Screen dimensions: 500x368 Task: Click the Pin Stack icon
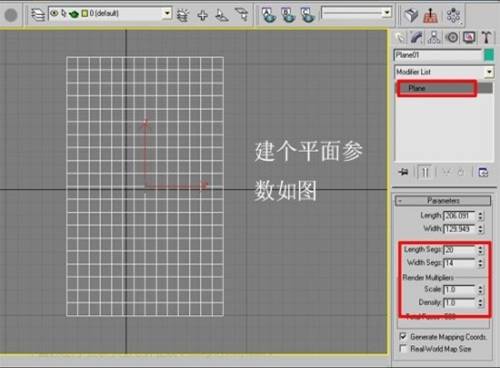(403, 172)
